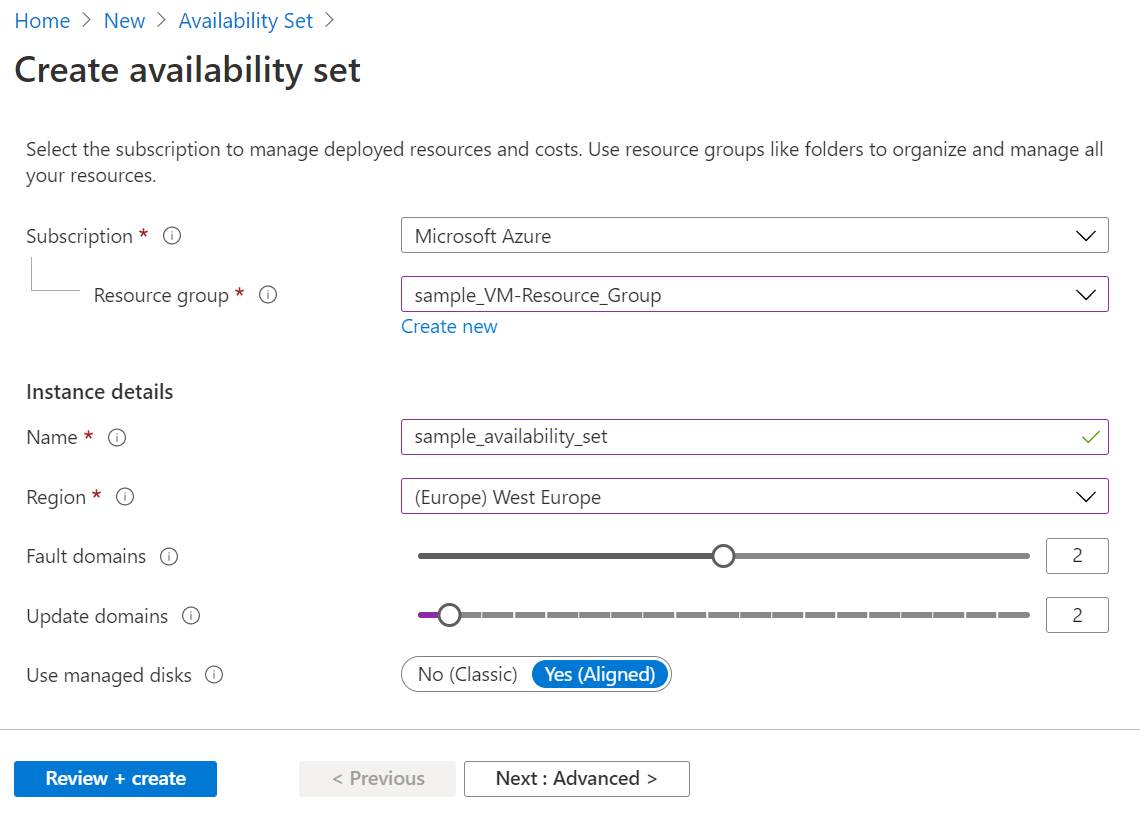
Task: Click the info icon beside Subscription
Action: click(x=172, y=236)
